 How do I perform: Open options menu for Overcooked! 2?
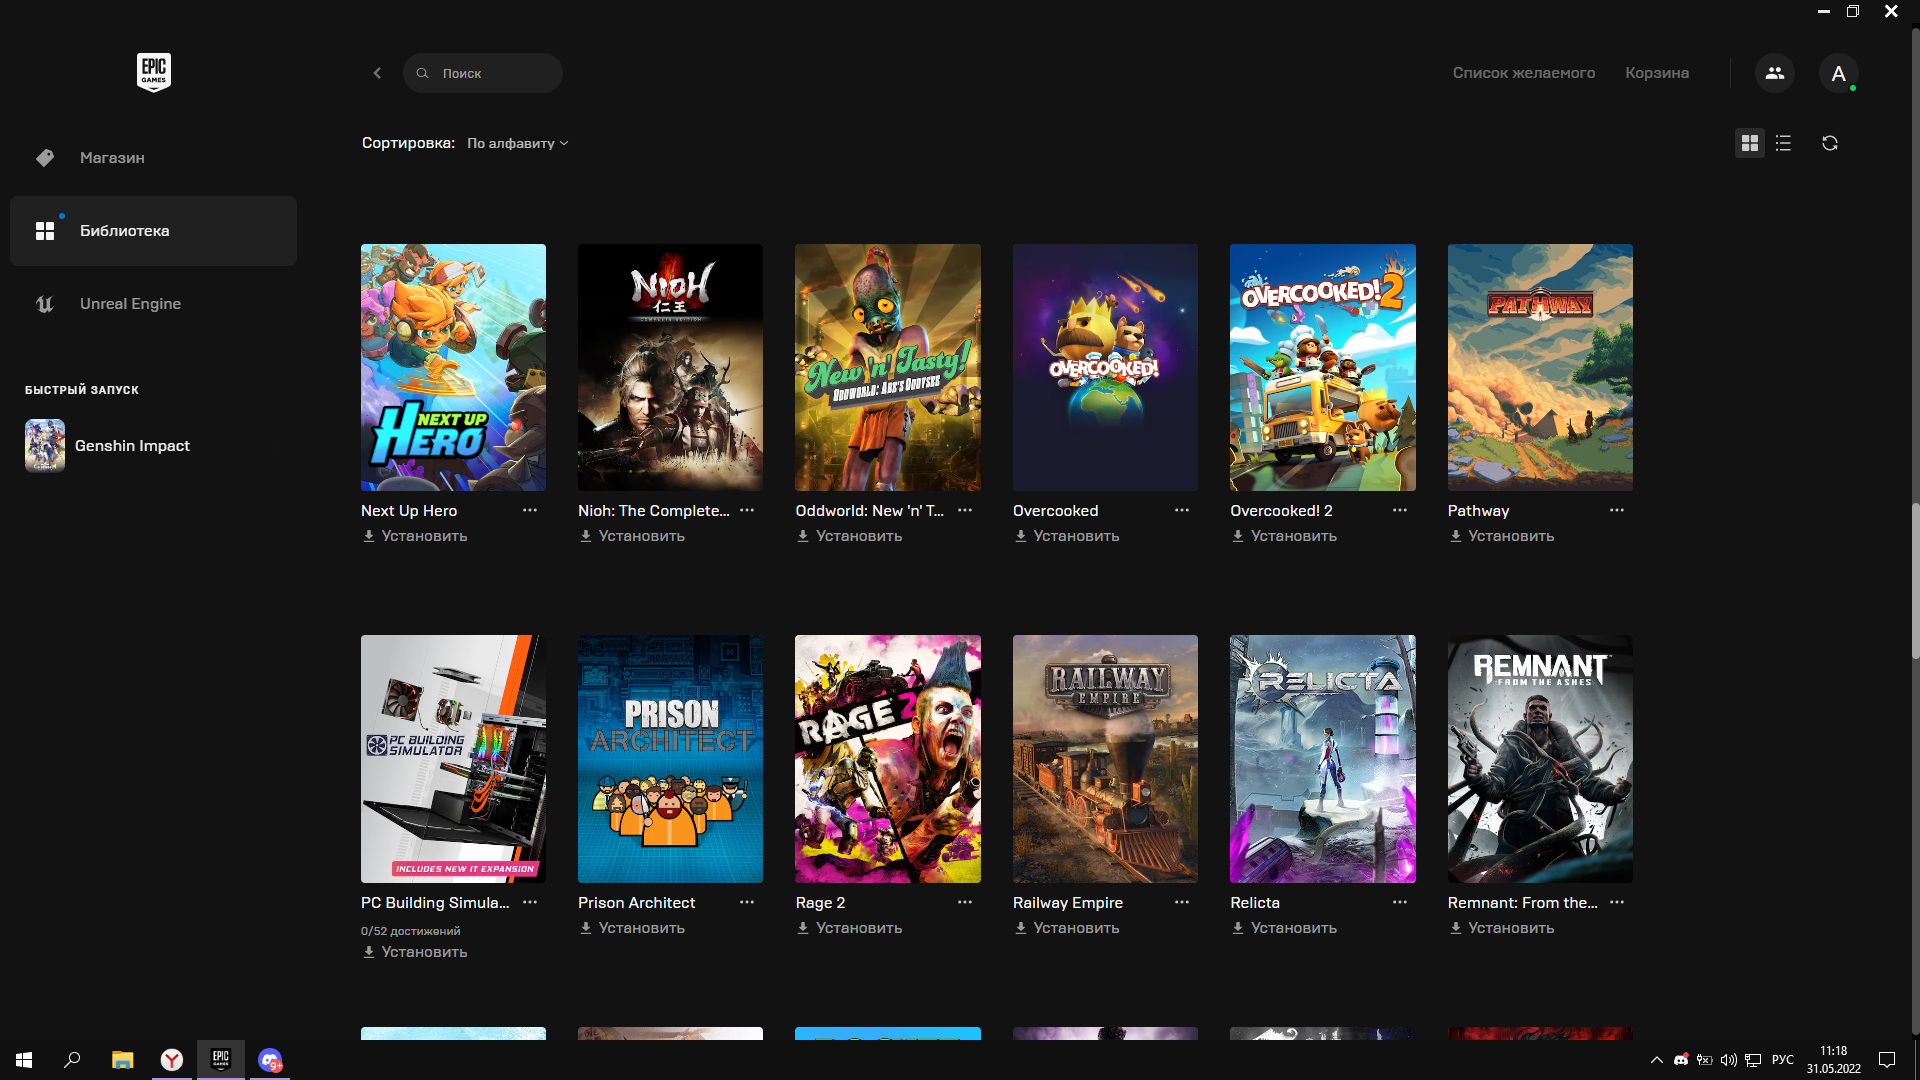click(x=1400, y=510)
